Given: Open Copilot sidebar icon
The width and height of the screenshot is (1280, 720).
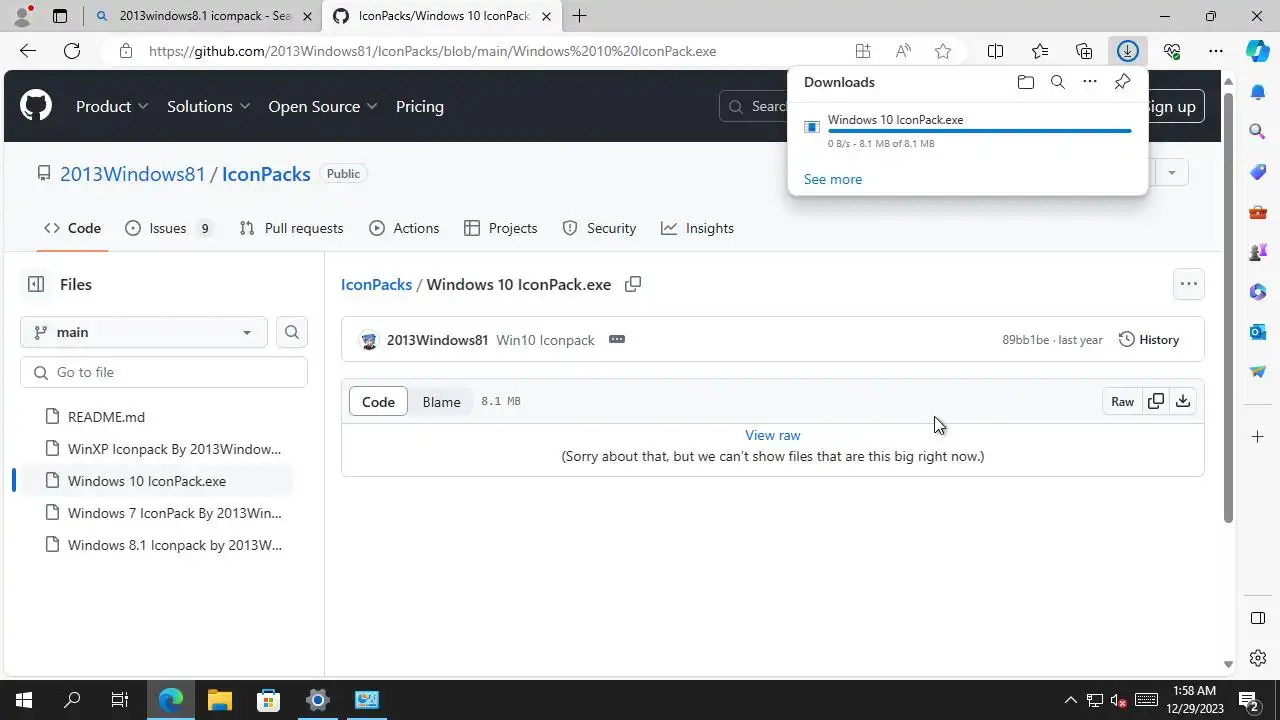Looking at the screenshot, I should pyautogui.click(x=1258, y=51).
